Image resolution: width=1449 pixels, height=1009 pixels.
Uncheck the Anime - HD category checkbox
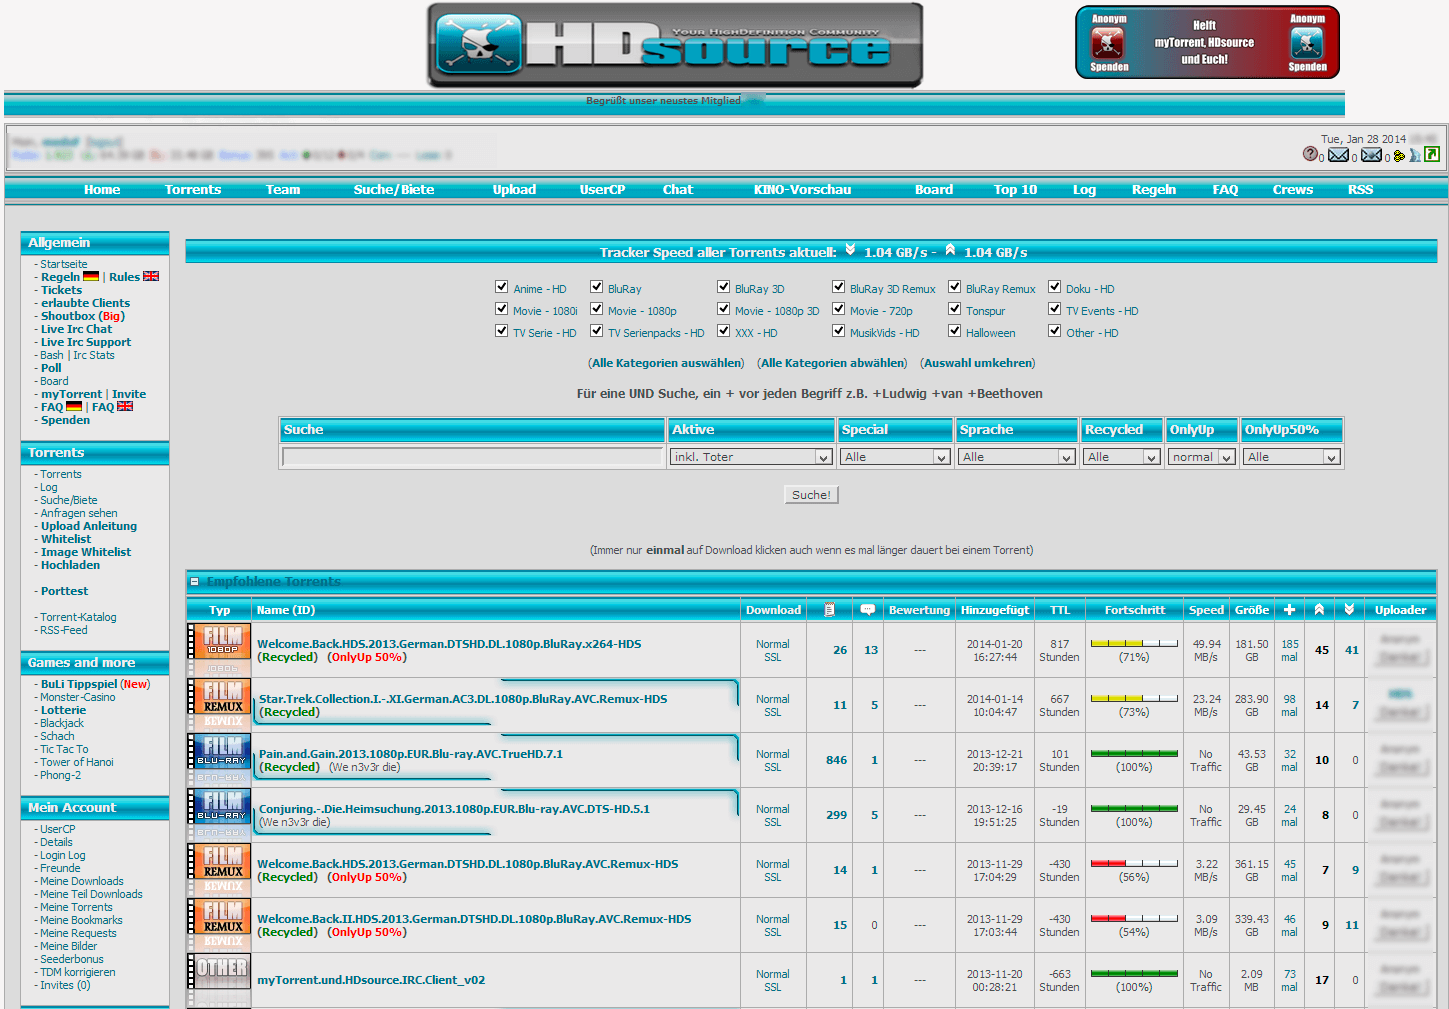point(502,287)
